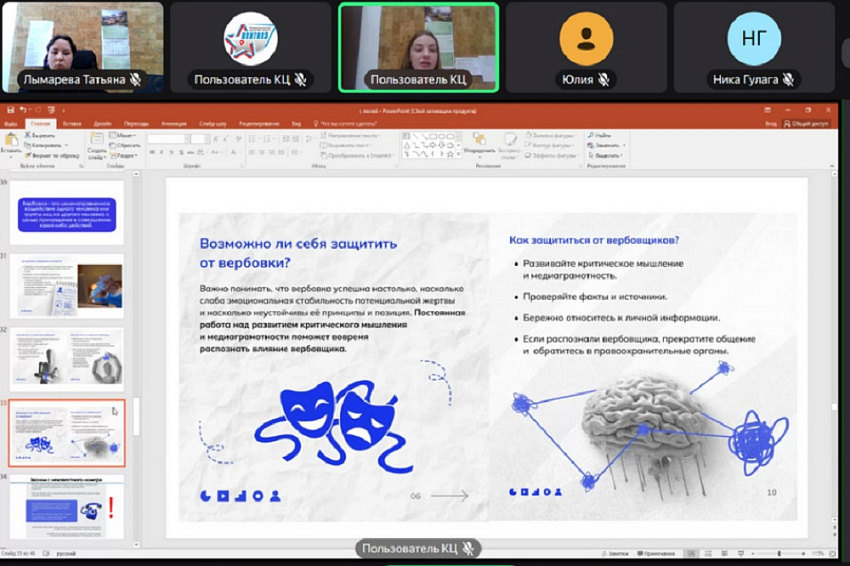850x566 pixels.
Task: Toggle the Comments (Примечания) pane
Action: pos(655,553)
